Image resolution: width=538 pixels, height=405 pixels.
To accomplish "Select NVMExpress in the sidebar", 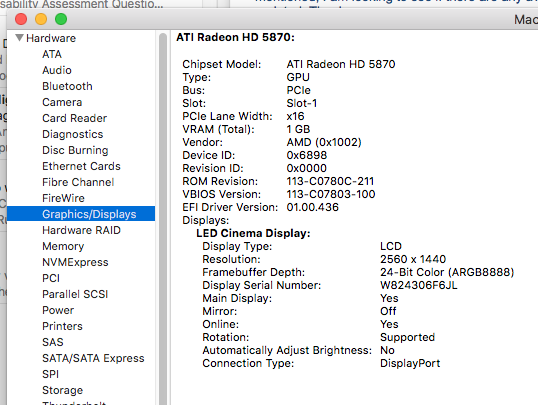I will 75,262.
